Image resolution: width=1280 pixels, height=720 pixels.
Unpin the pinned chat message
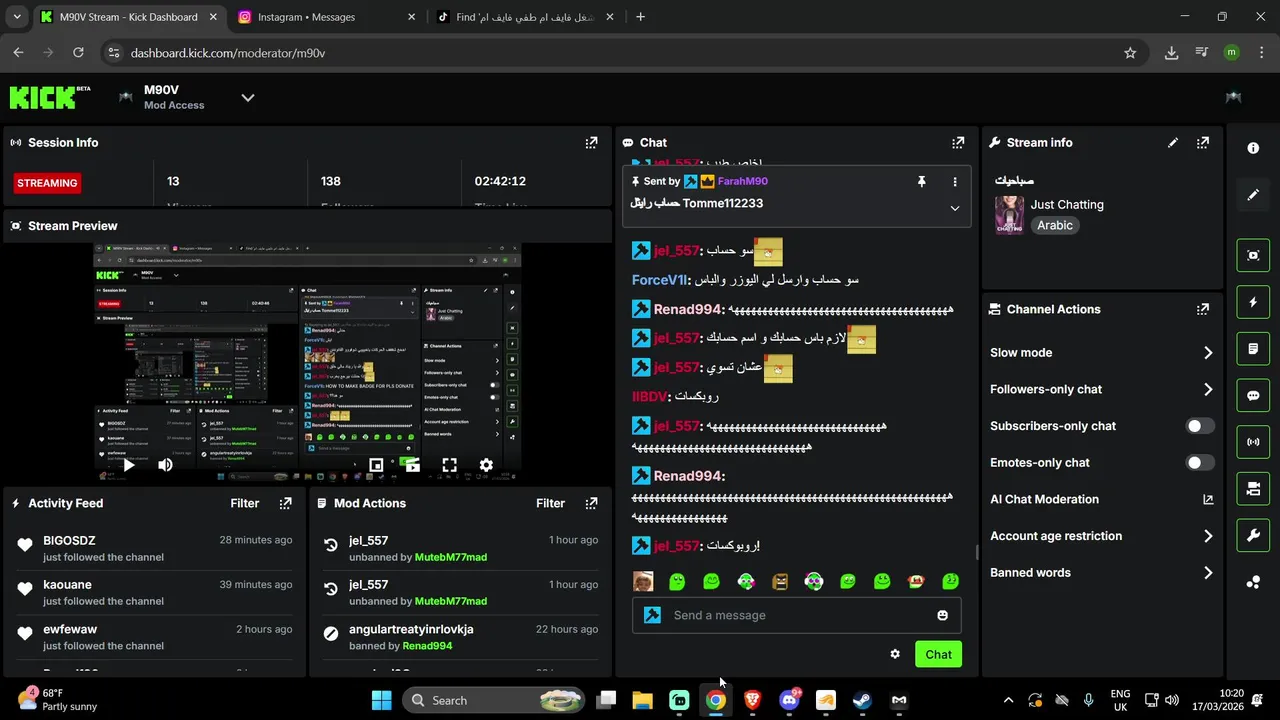pos(921,182)
